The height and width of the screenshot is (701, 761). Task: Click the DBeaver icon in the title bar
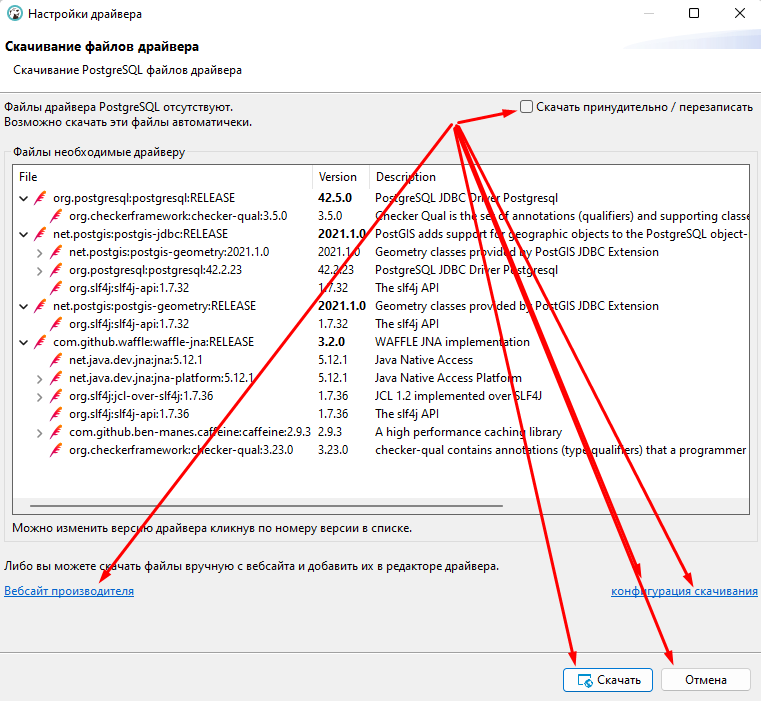point(15,14)
